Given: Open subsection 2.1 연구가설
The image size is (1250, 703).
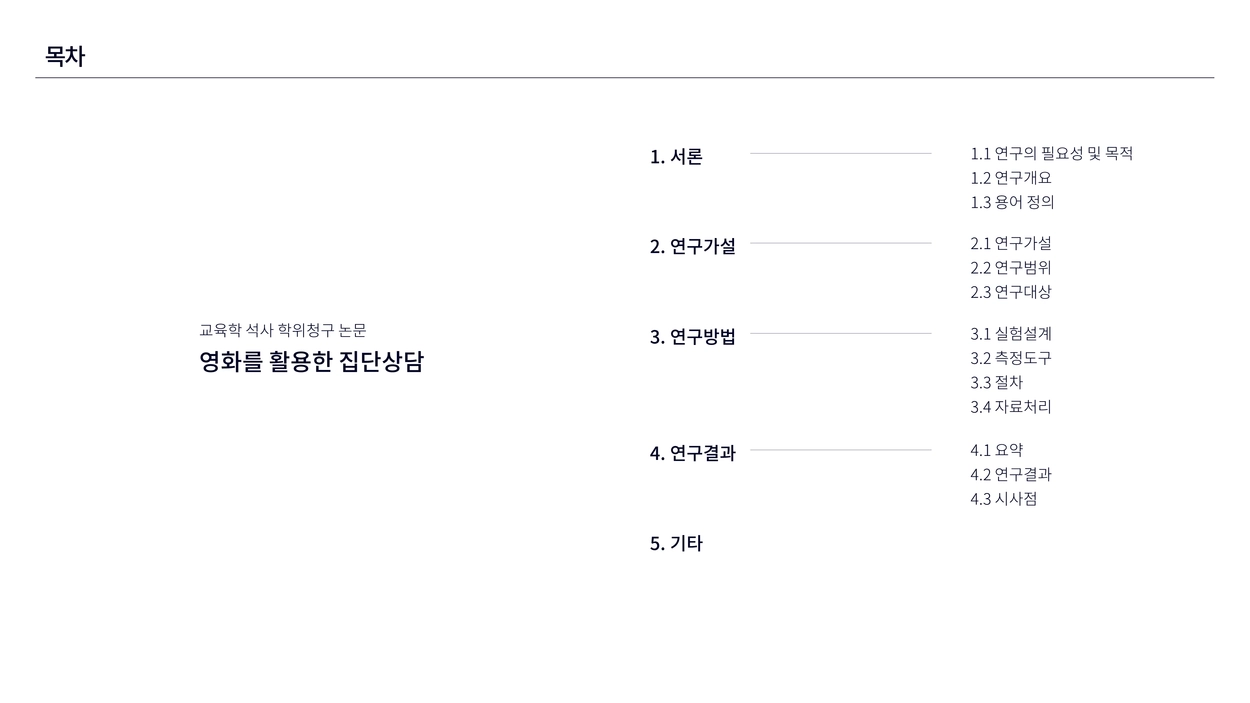Looking at the screenshot, I should (x=1011, y=243).
